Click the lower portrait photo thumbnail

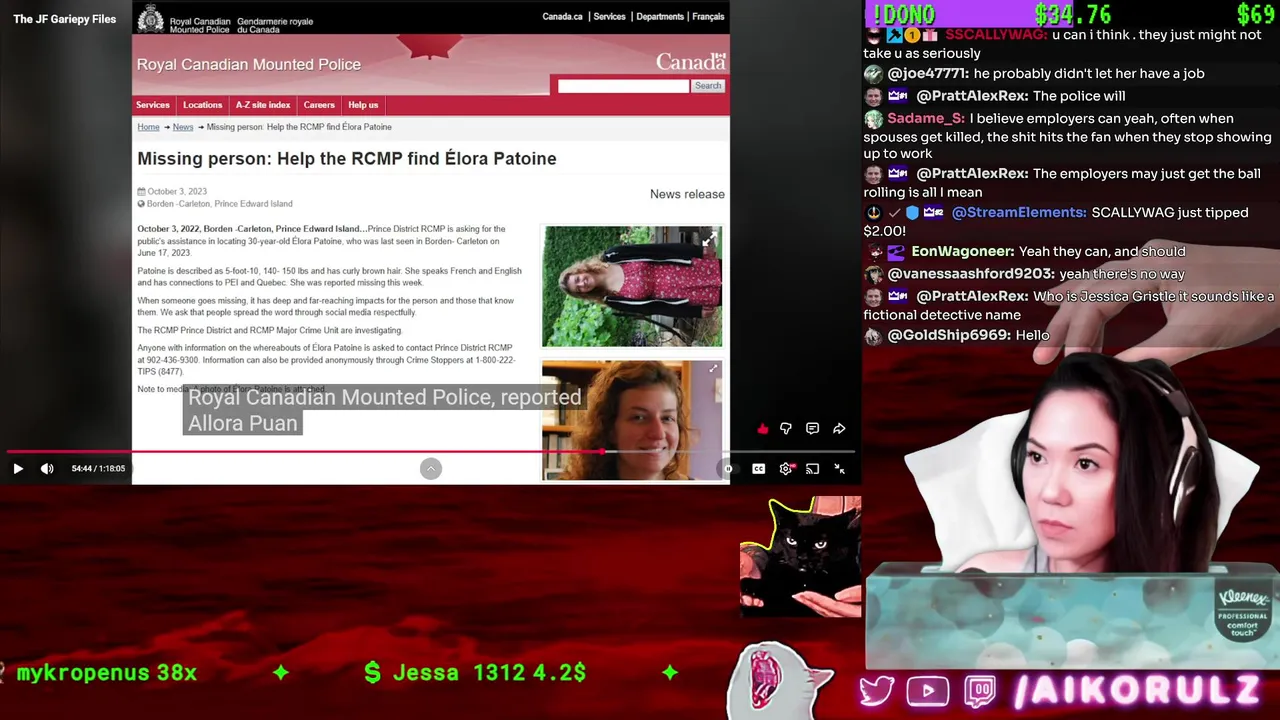[x=631, y=421]
